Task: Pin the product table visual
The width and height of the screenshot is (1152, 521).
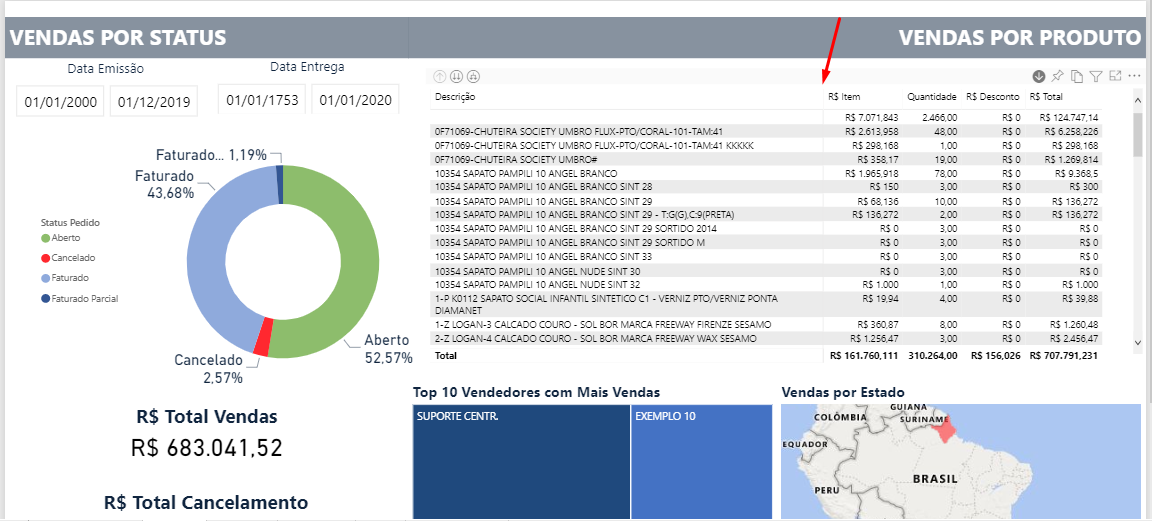Action: pos(1057,76)
